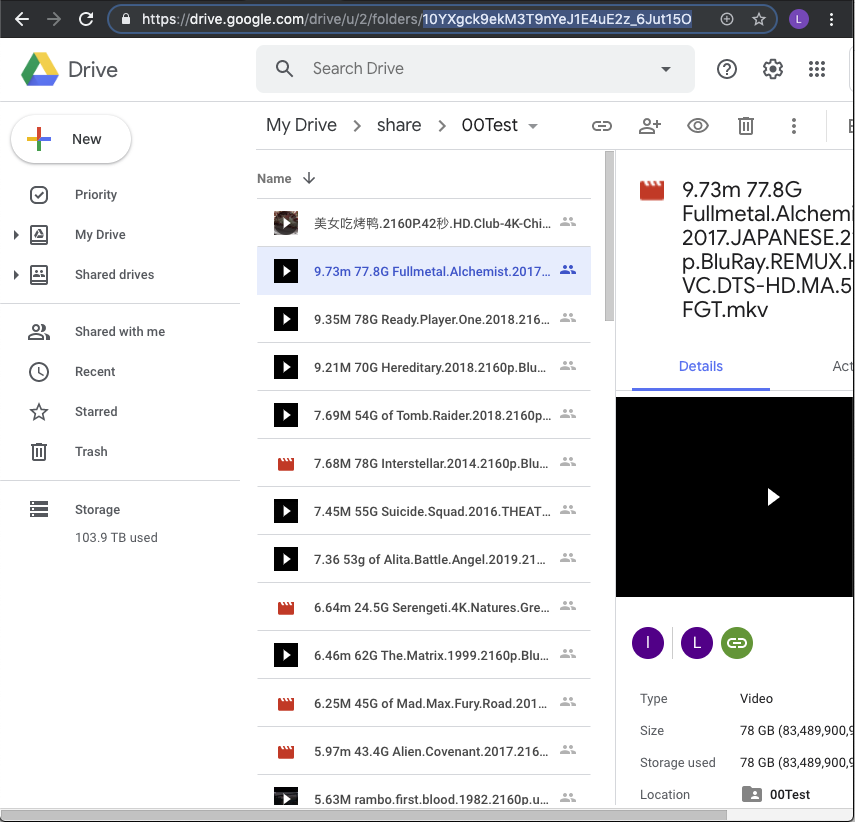Go to share folder in breadcrumb
This screenshot has width=855, height=822.
[399, 125]
